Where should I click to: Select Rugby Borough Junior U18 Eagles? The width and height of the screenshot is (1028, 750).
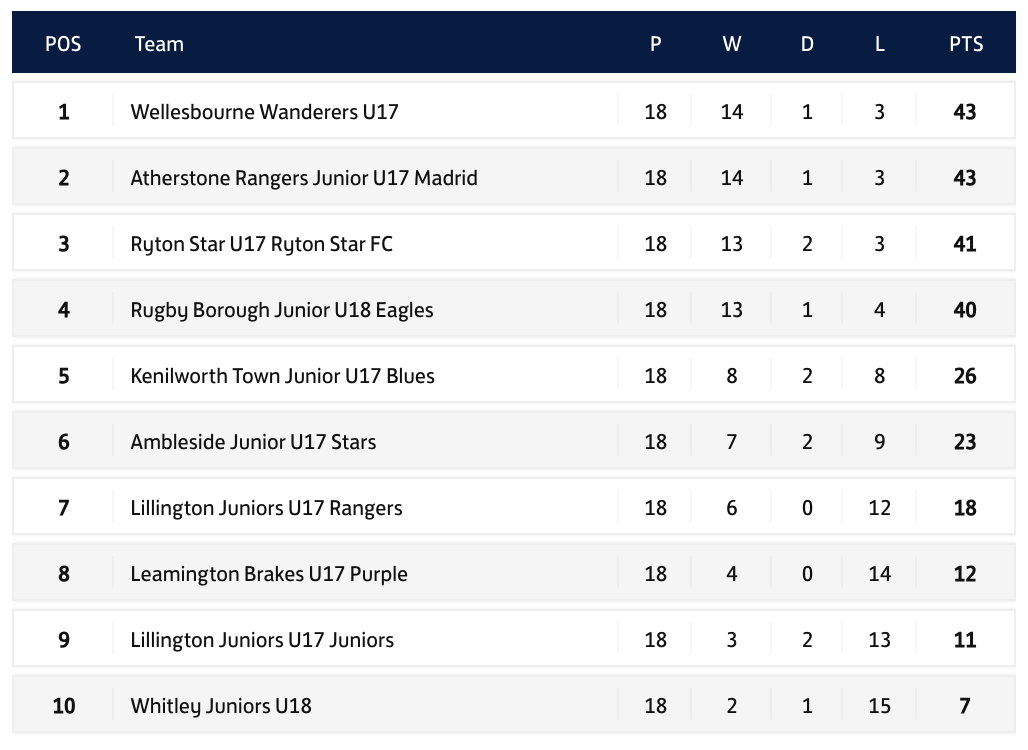pos(282,309)
